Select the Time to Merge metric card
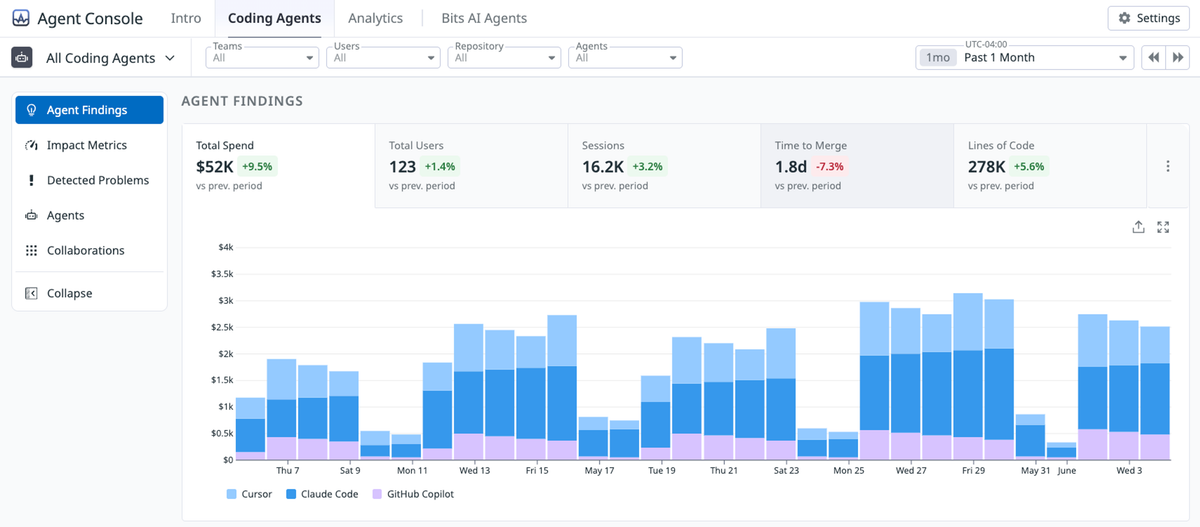Viewport: 1200px width, 527px height. (857, 166)
